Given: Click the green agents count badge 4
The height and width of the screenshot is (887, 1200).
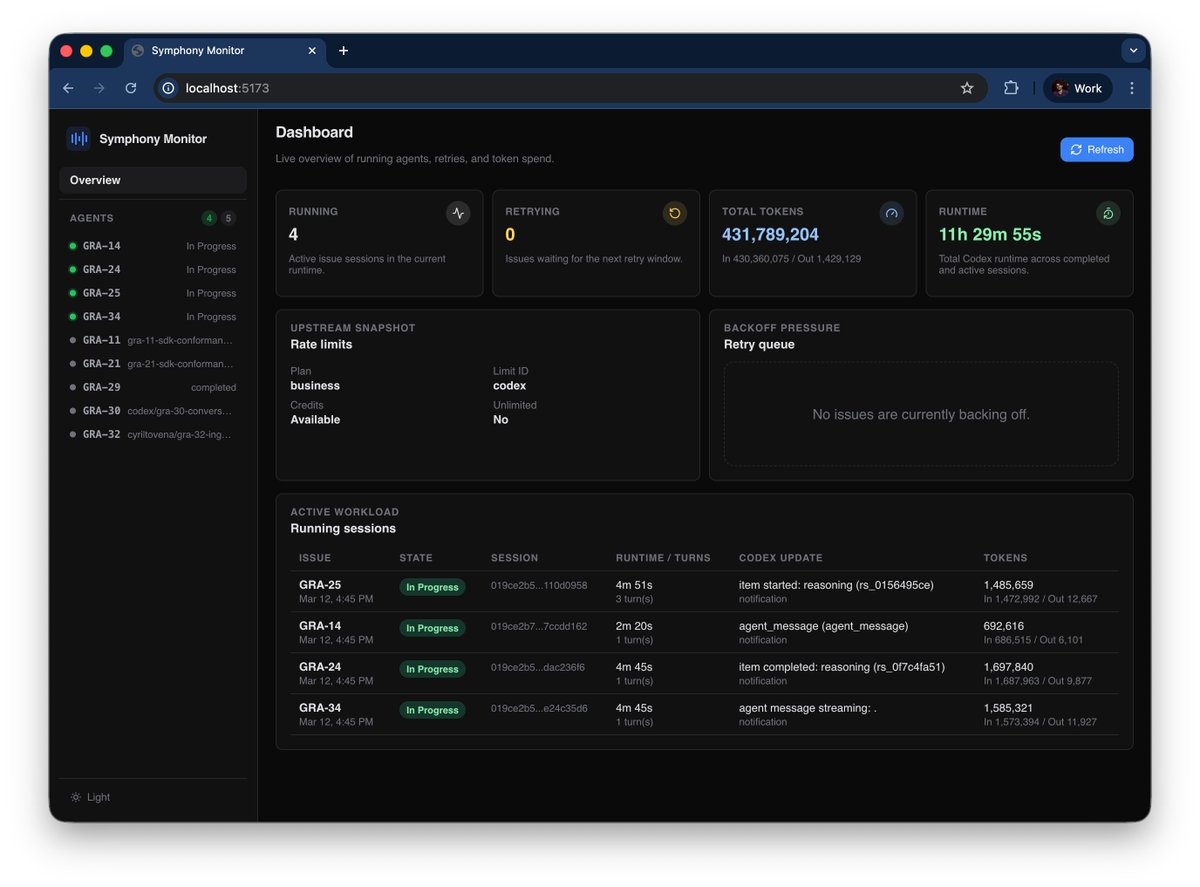Looking at the screenshot, I should pyautogui.click(x=209, y=218).
